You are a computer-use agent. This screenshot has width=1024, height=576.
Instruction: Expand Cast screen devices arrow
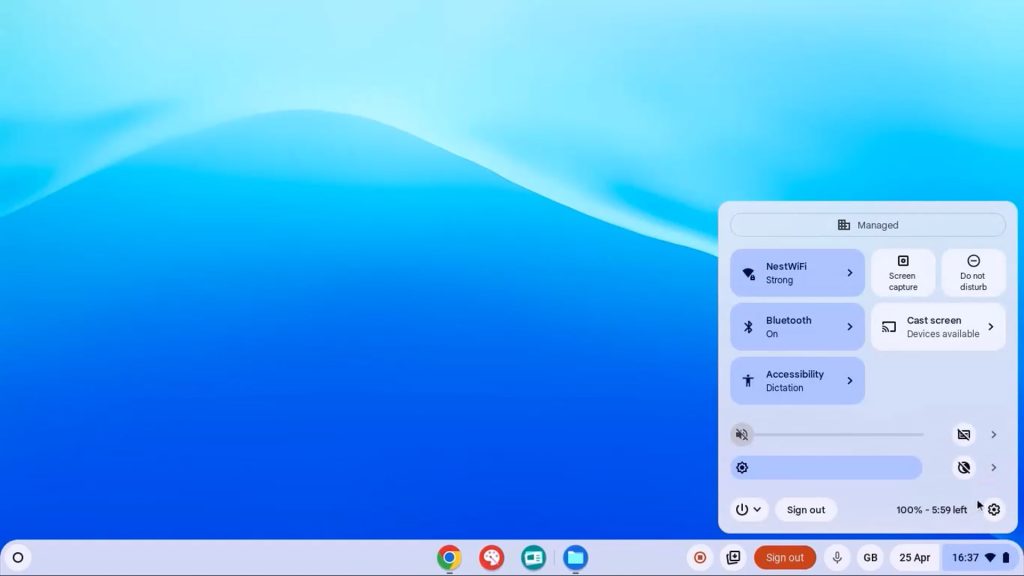(x=991, y=327)
